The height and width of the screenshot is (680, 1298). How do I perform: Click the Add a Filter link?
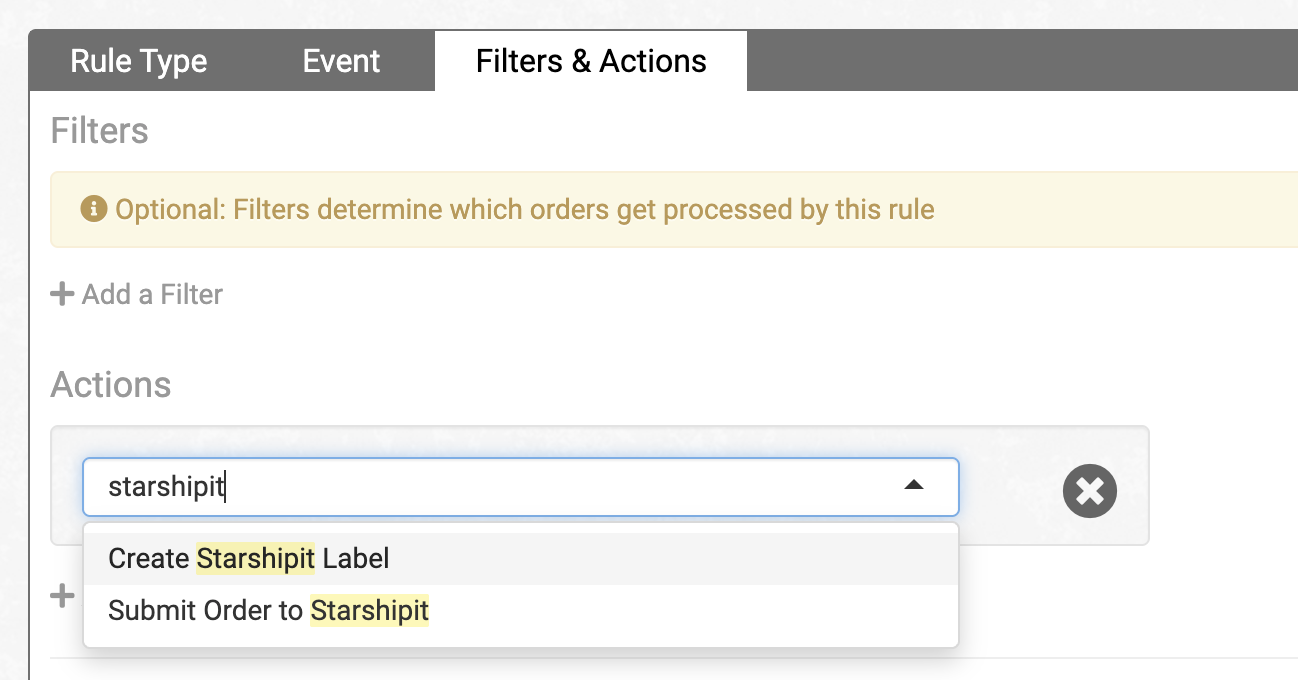pos(152,294)
